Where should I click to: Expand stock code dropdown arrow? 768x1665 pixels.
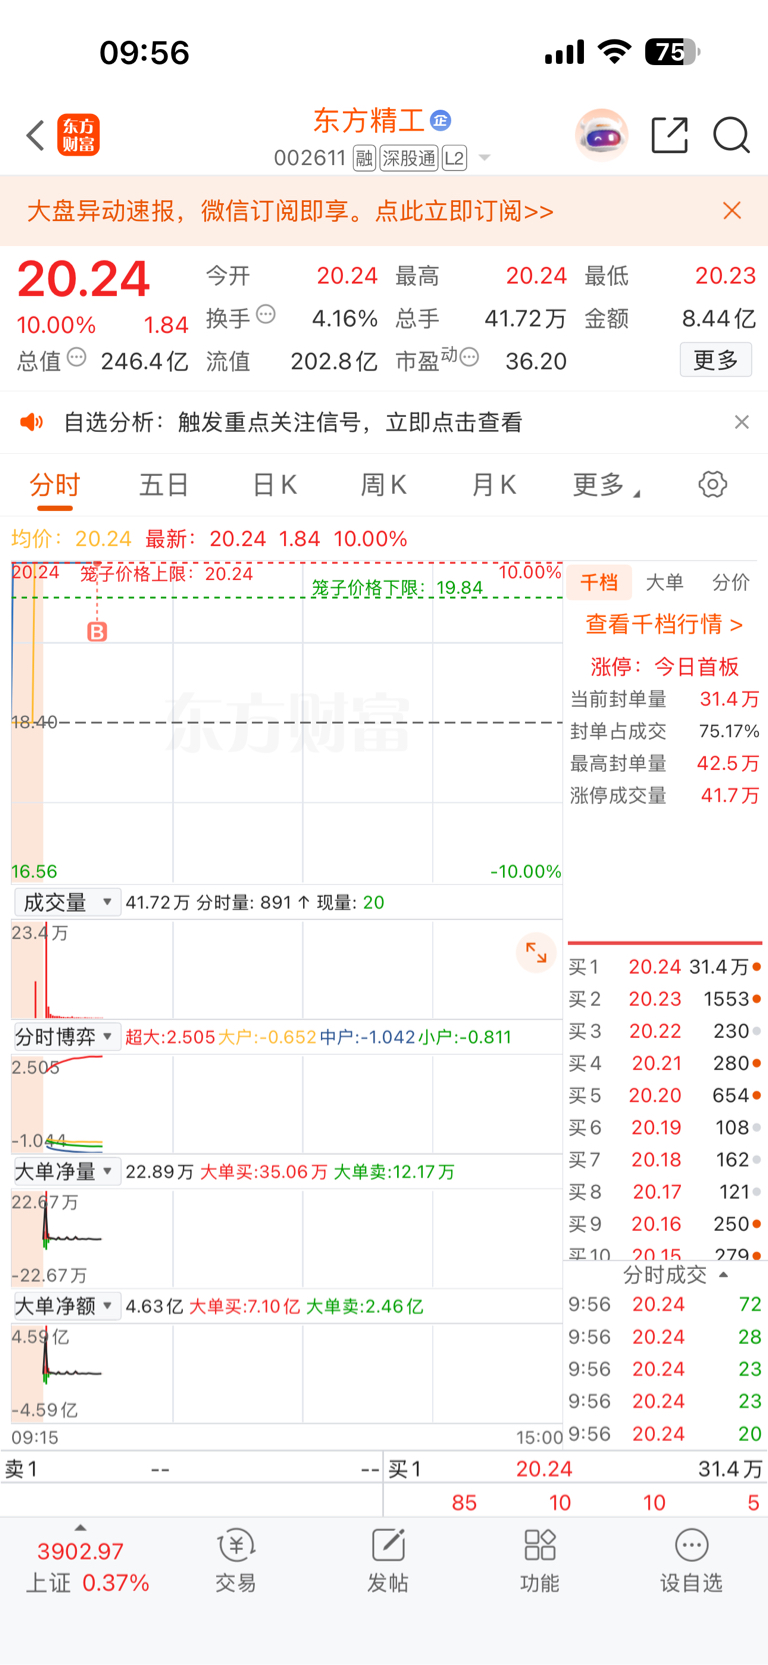[x=485, y=158]
